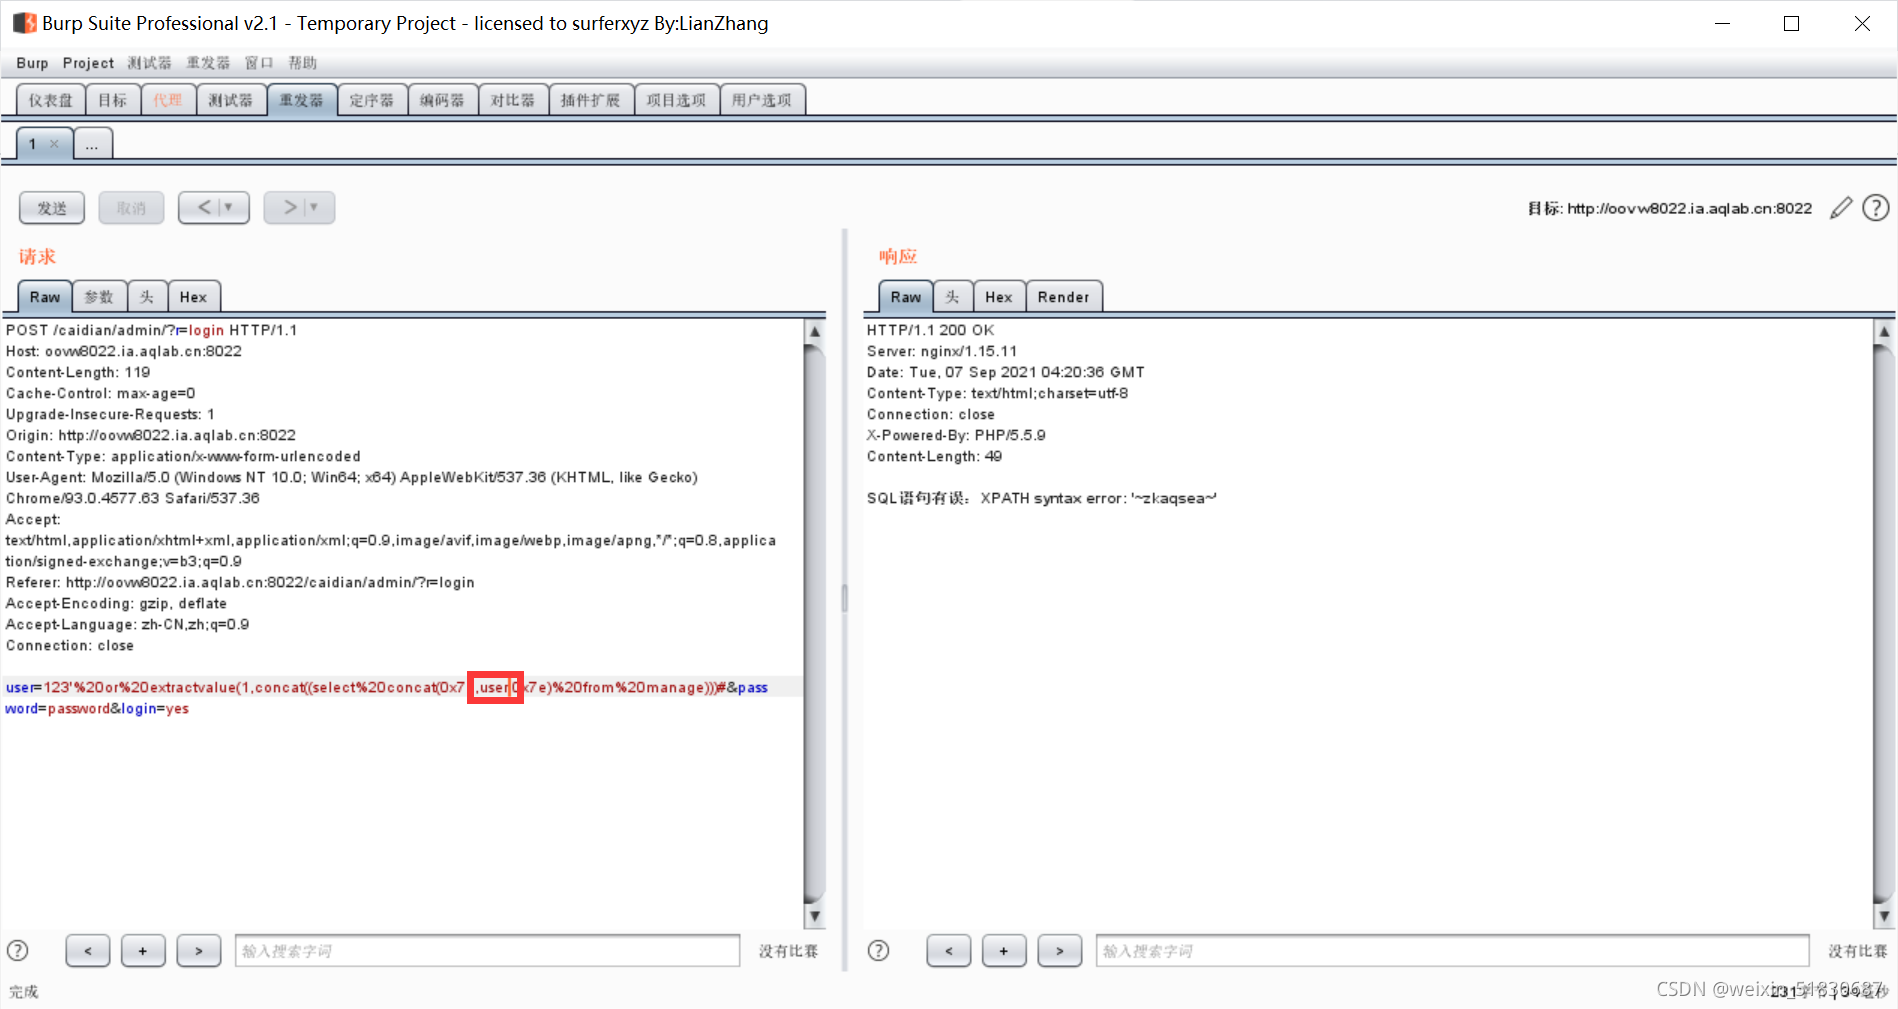Open the 帮助 menu
This screenshot has width=1898, height=1009.
302,63
